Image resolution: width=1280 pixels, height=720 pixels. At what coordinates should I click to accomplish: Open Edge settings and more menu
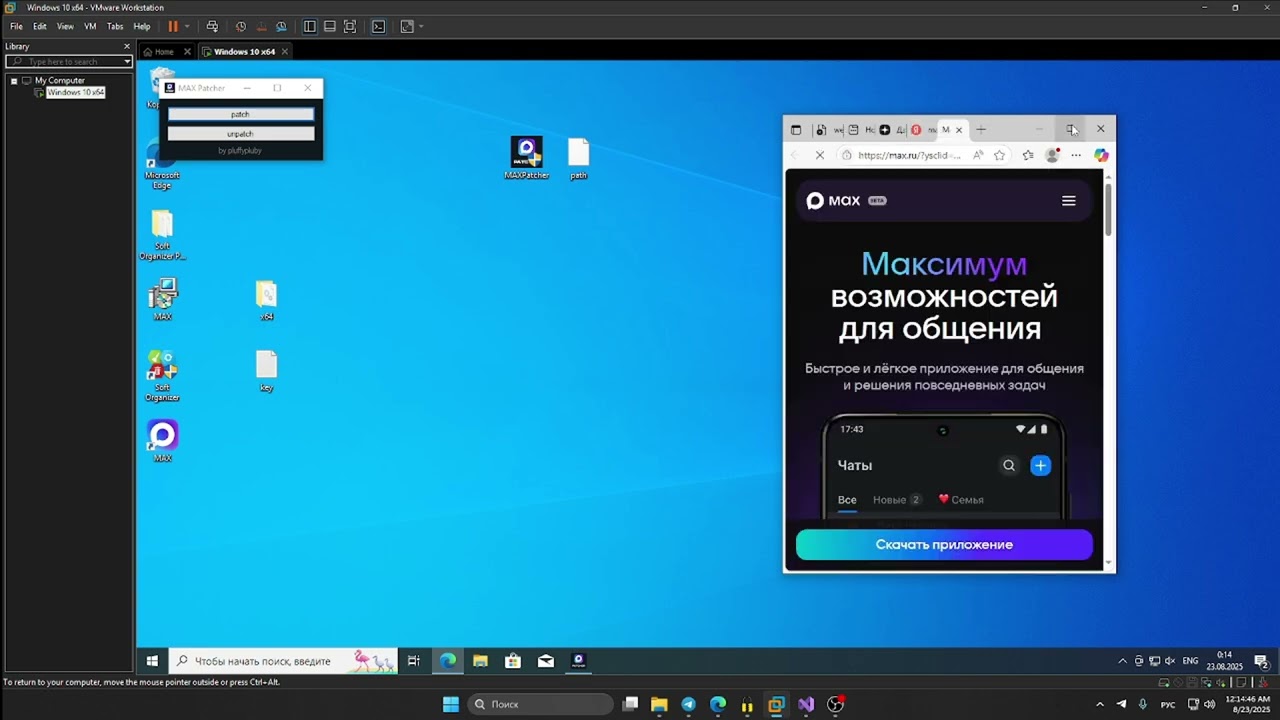pyautogui.click(x=1076, y=155)
